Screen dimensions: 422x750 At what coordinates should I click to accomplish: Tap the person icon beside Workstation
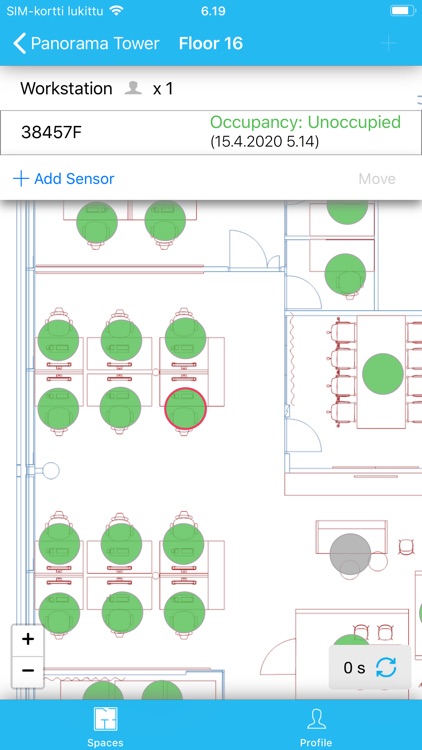pos(133,88)
